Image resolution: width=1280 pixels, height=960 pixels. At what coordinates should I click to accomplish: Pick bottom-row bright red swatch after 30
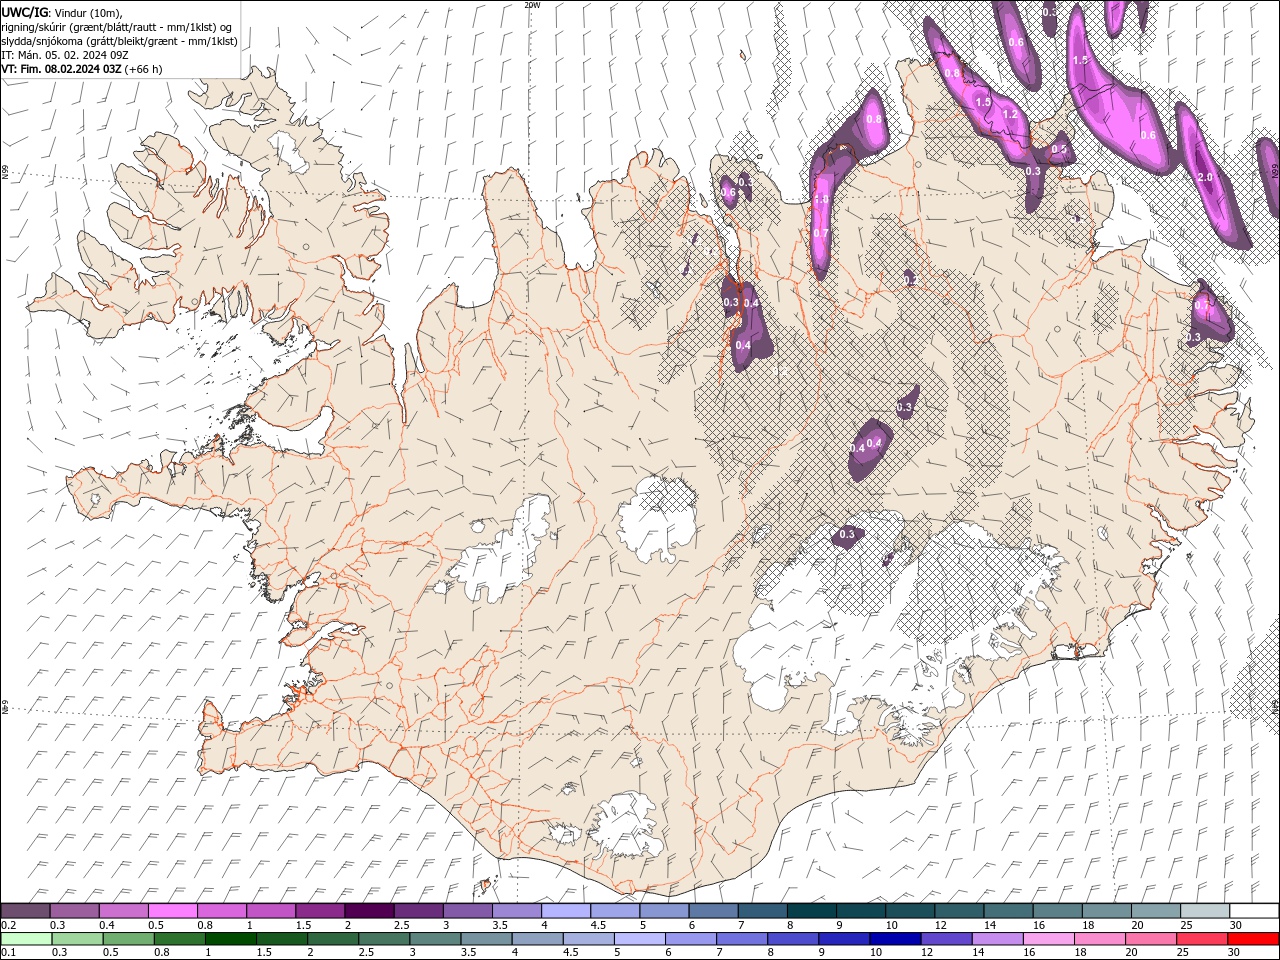coord(1252,938)
